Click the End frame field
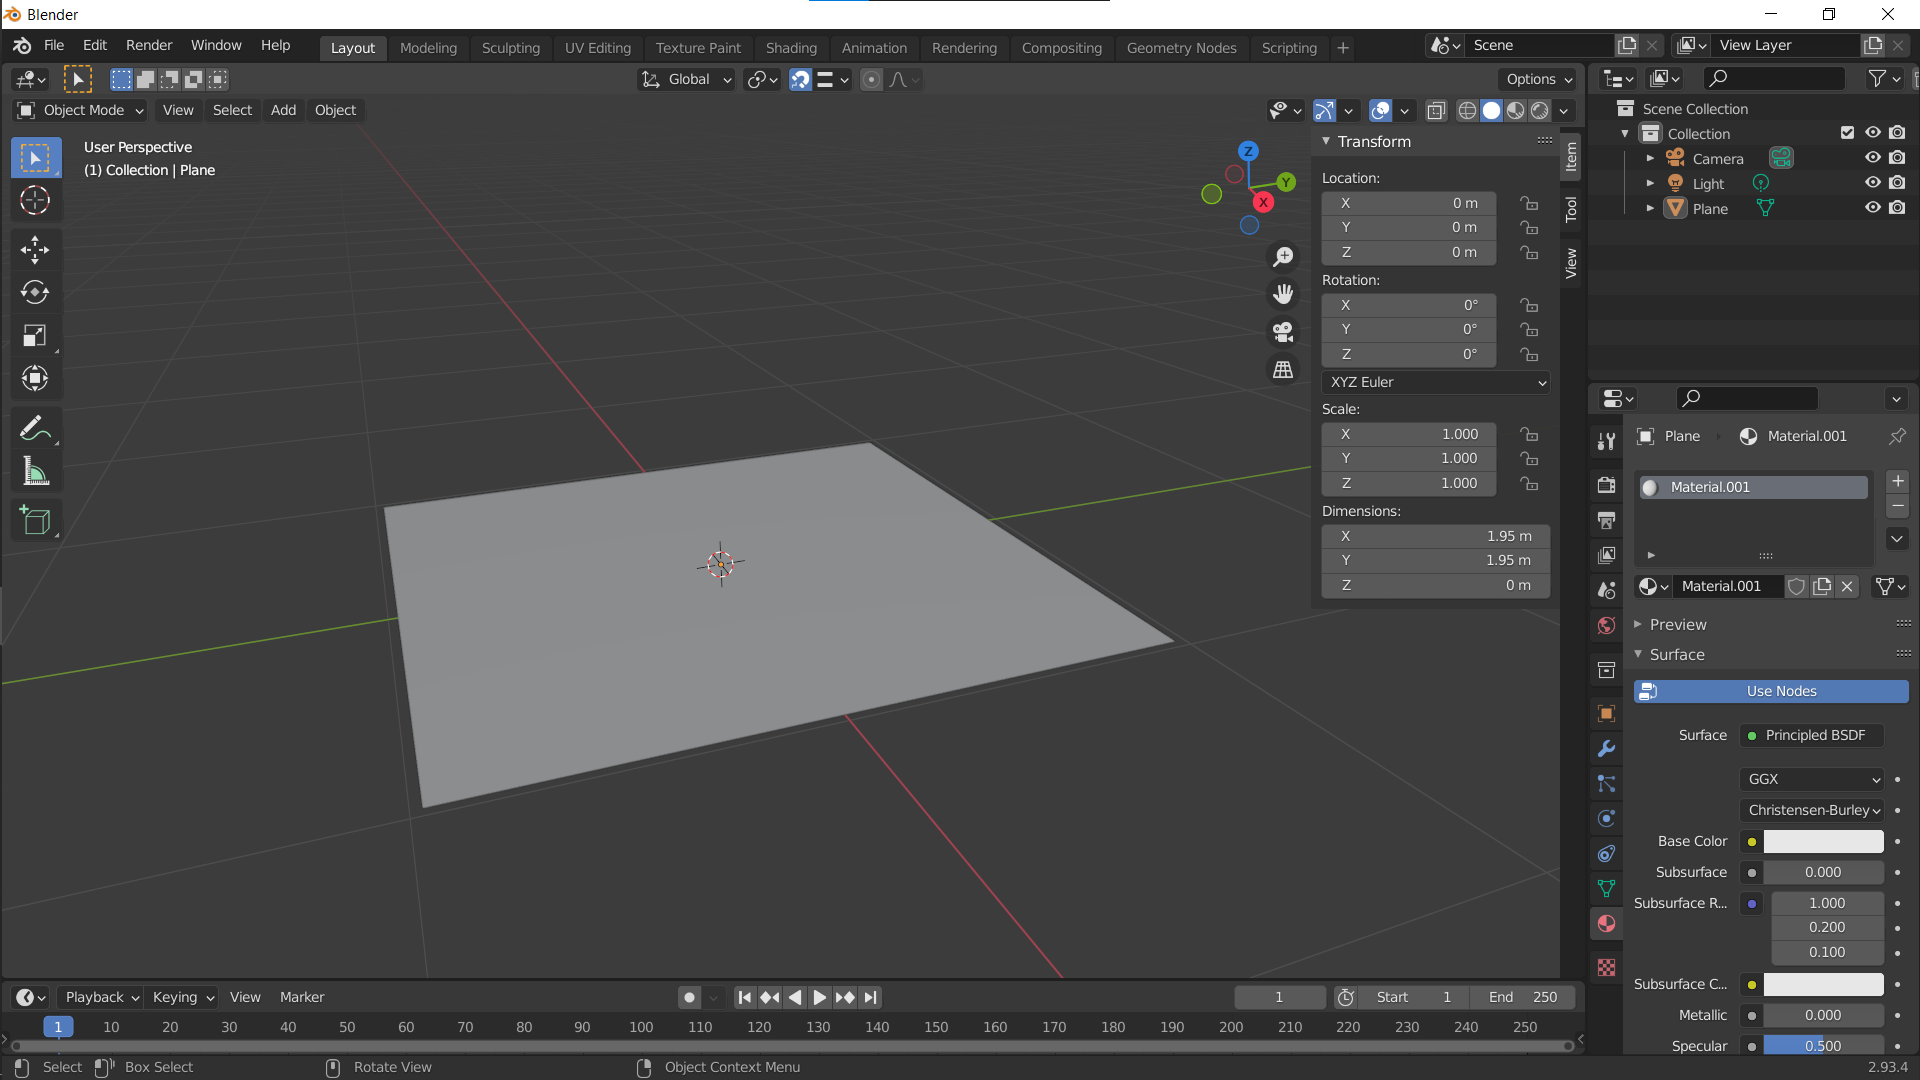This screenshot has width=1920, height=1080. click(1523, 997)
